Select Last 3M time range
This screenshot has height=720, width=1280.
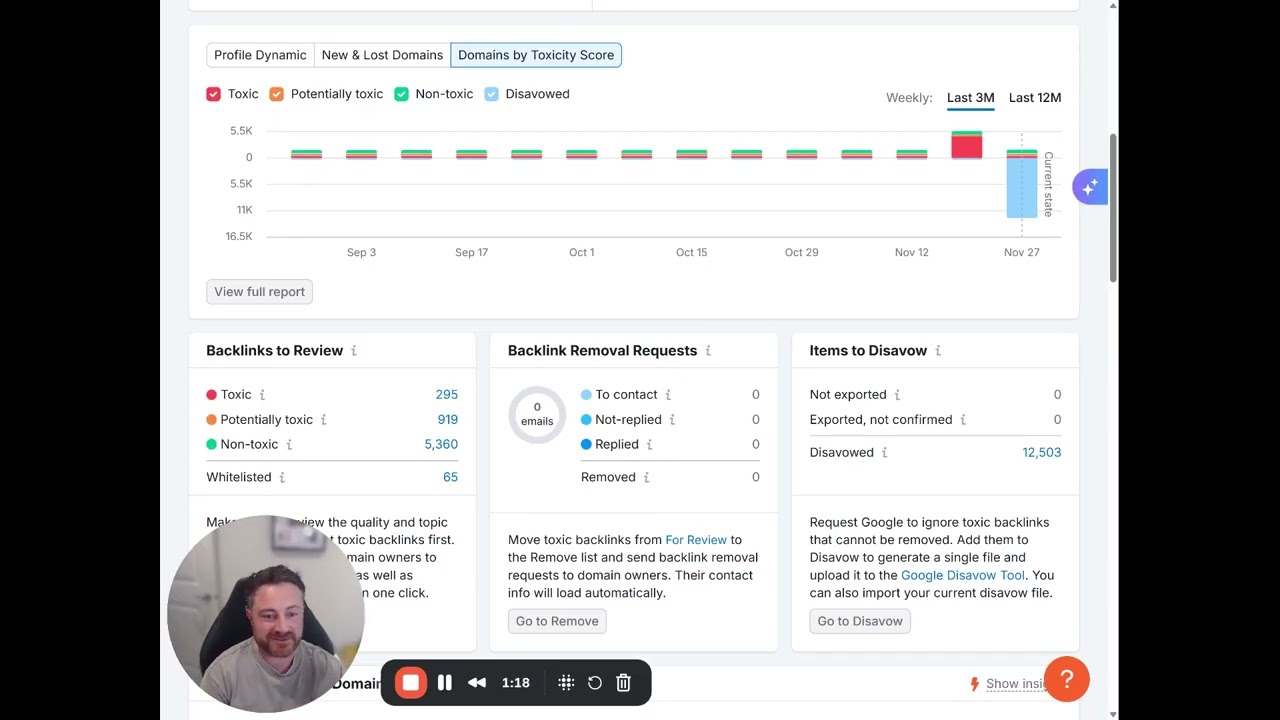point(970,98)
